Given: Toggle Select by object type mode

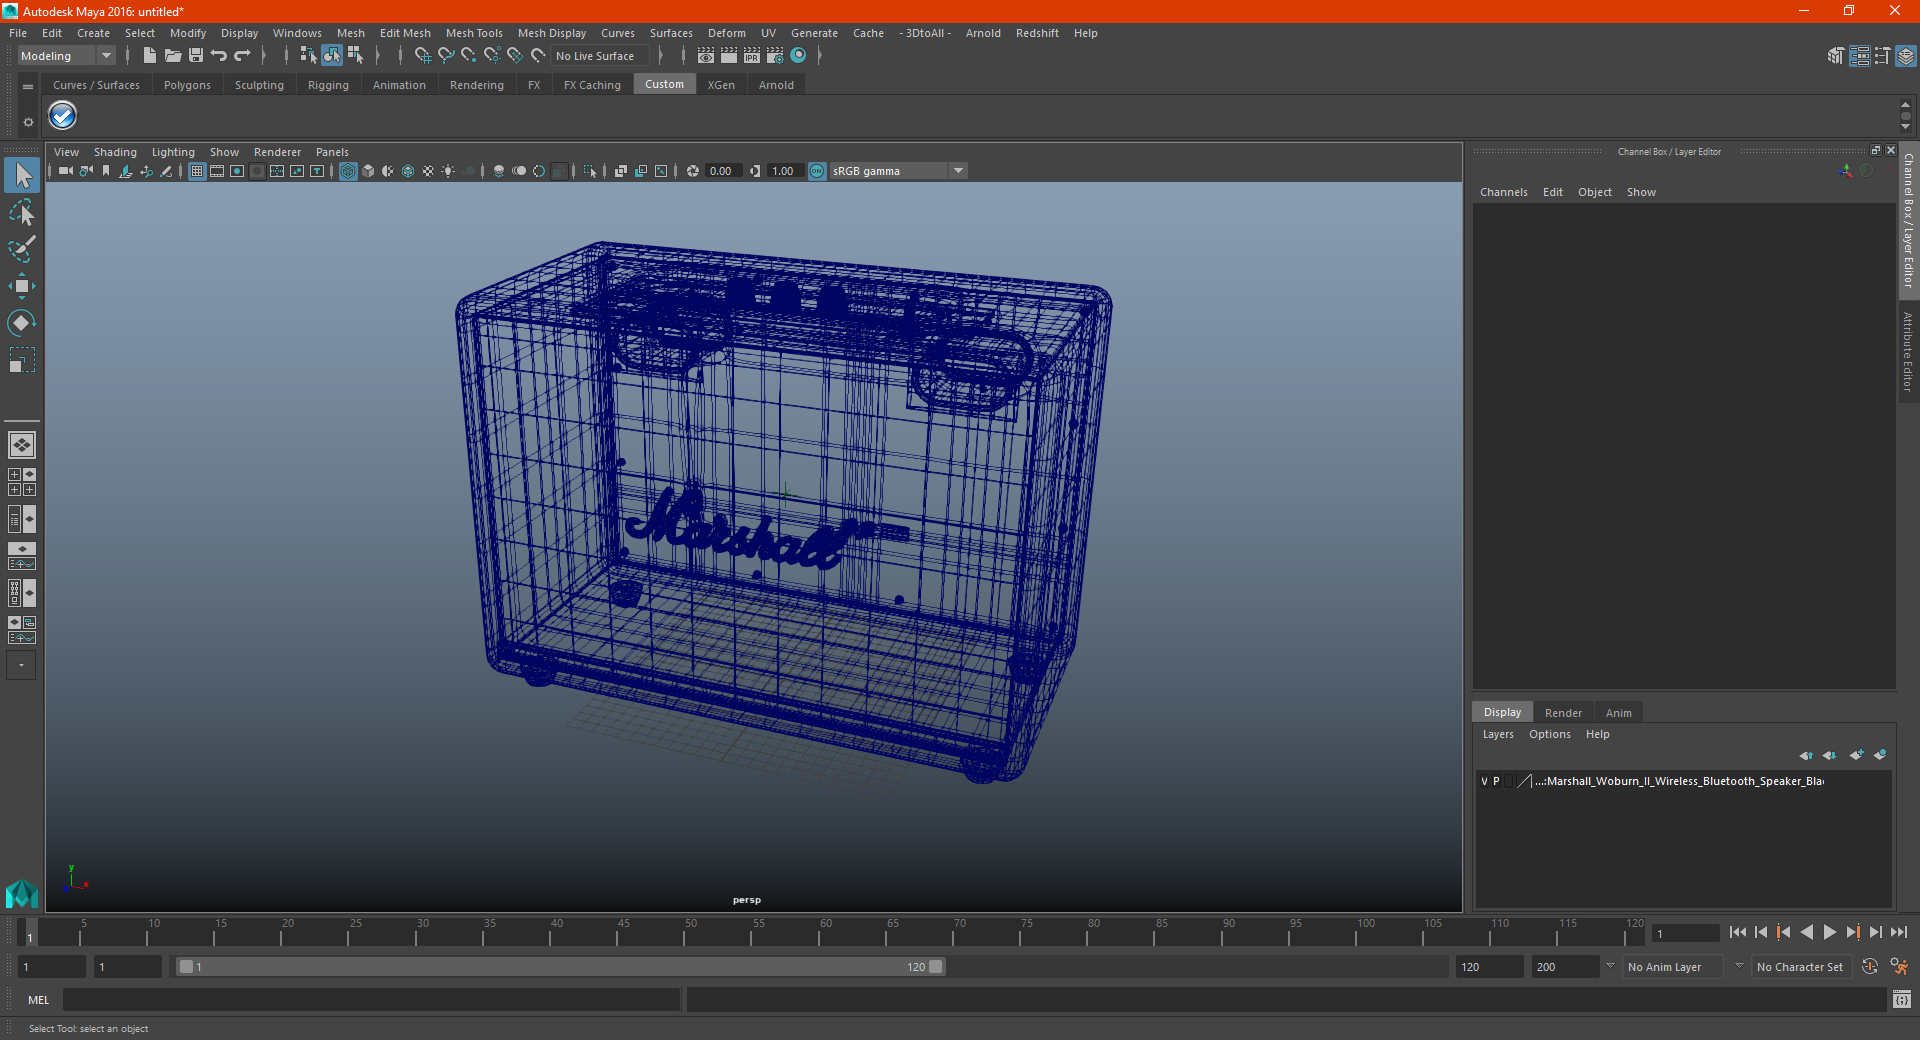Looking at the screenshot, I should click(332, 56).
